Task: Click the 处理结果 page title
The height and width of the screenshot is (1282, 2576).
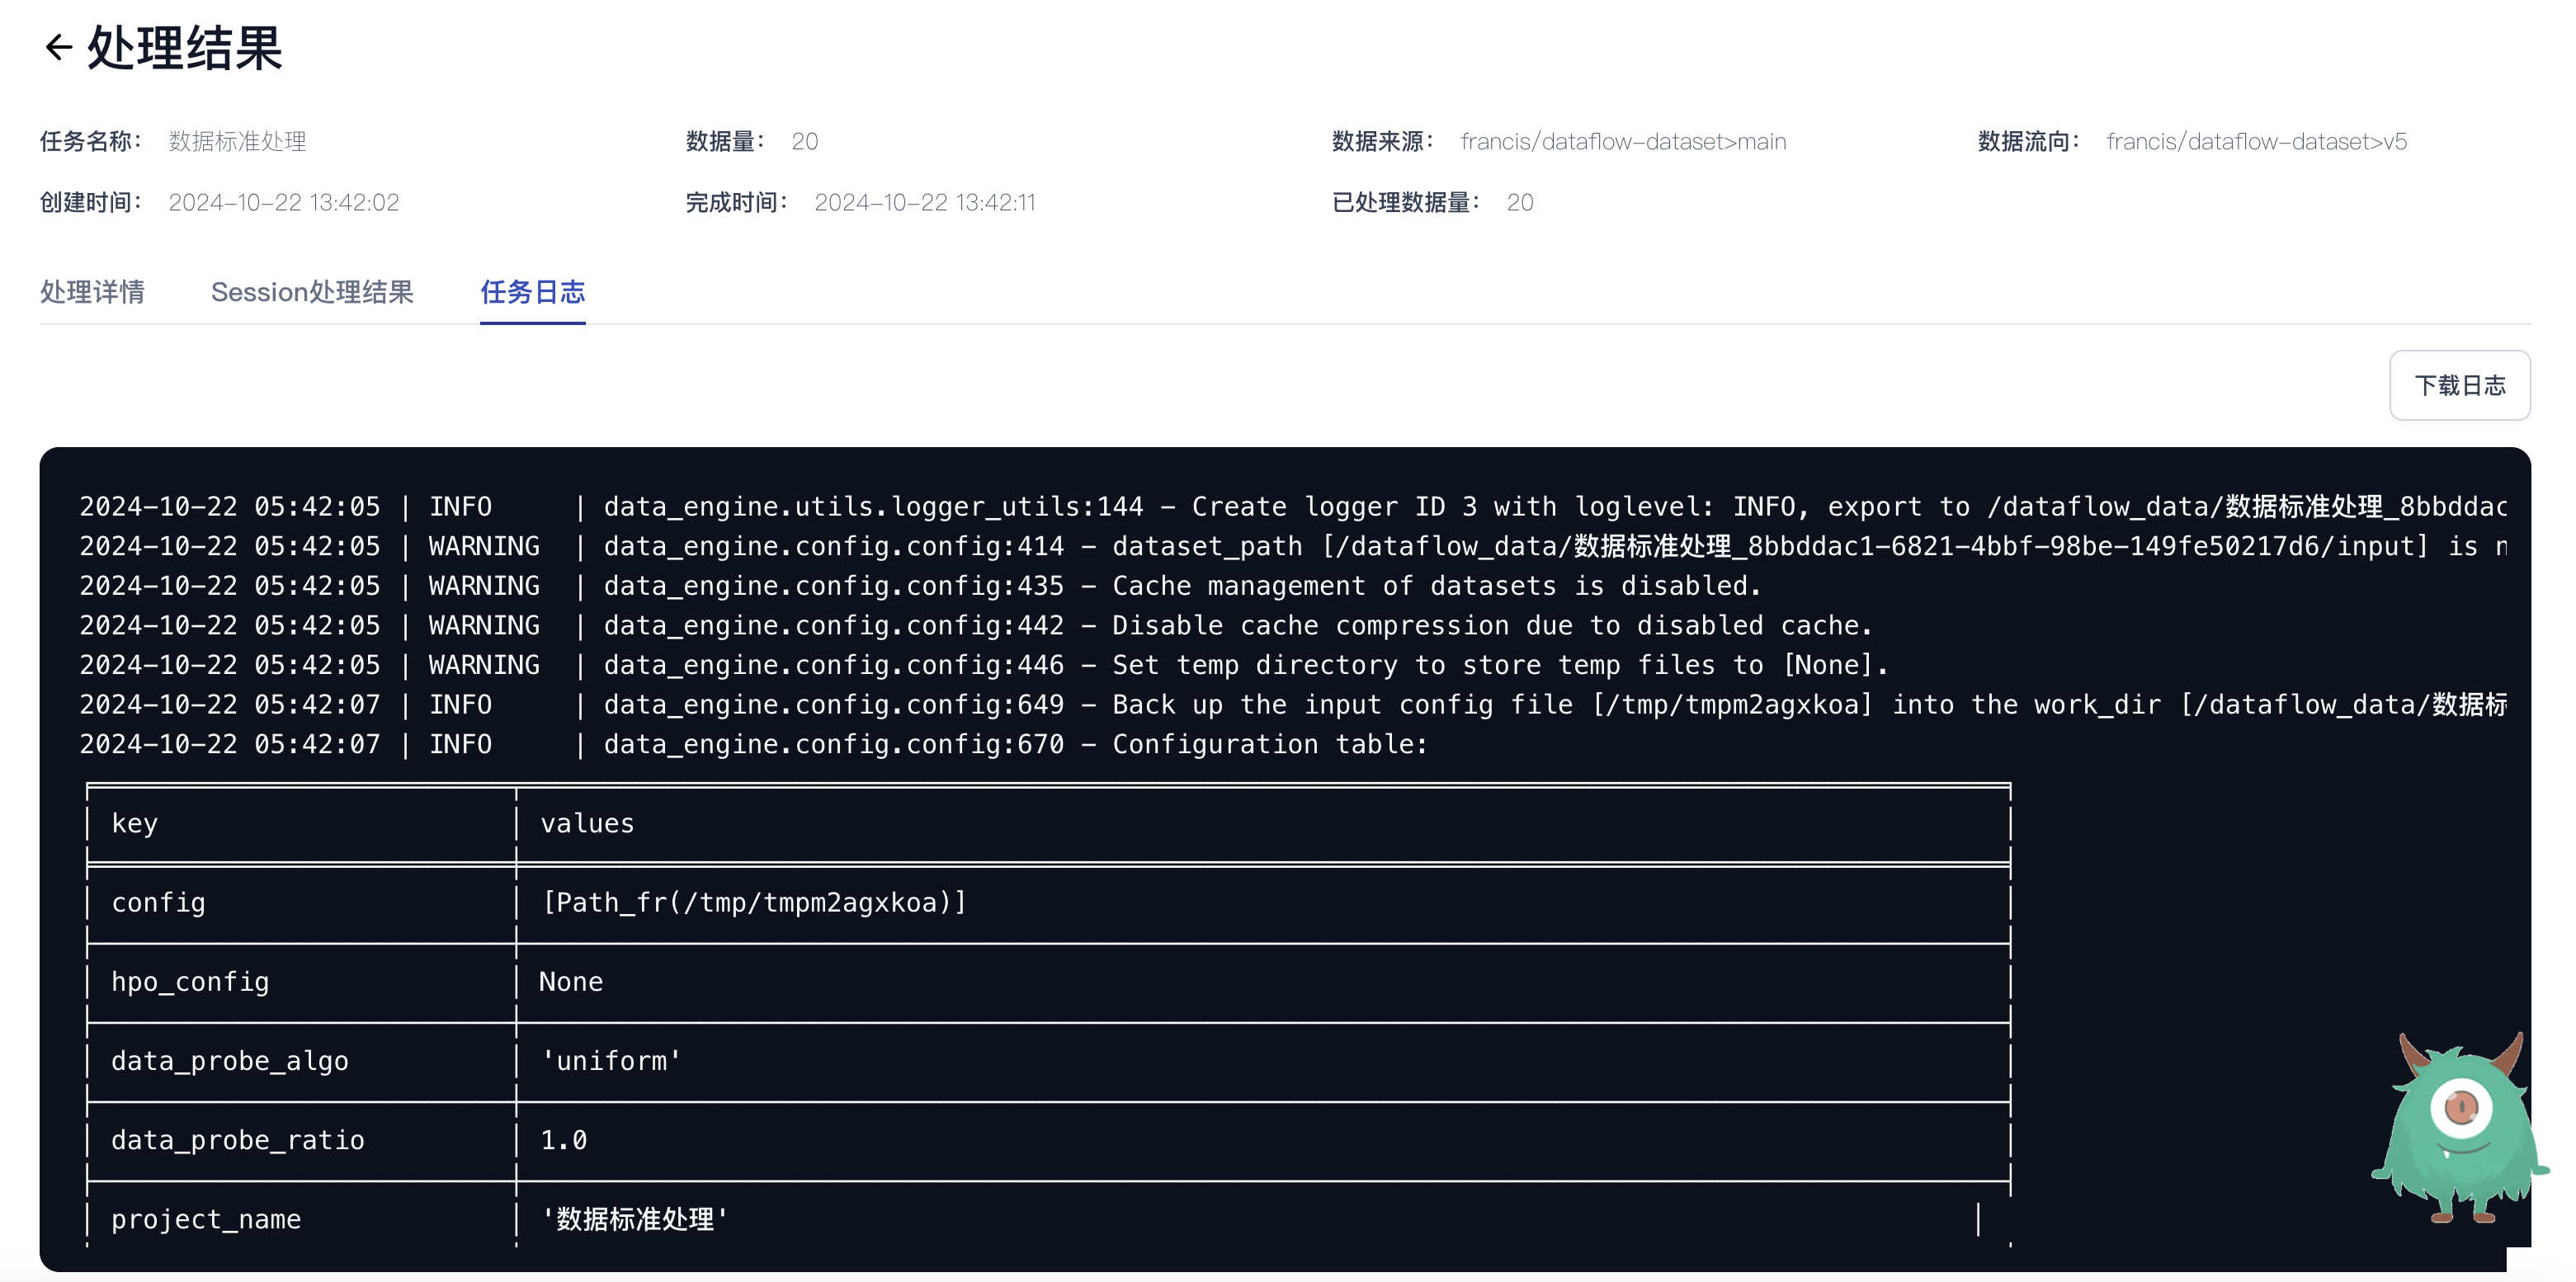Action: (x=185, y=48)
